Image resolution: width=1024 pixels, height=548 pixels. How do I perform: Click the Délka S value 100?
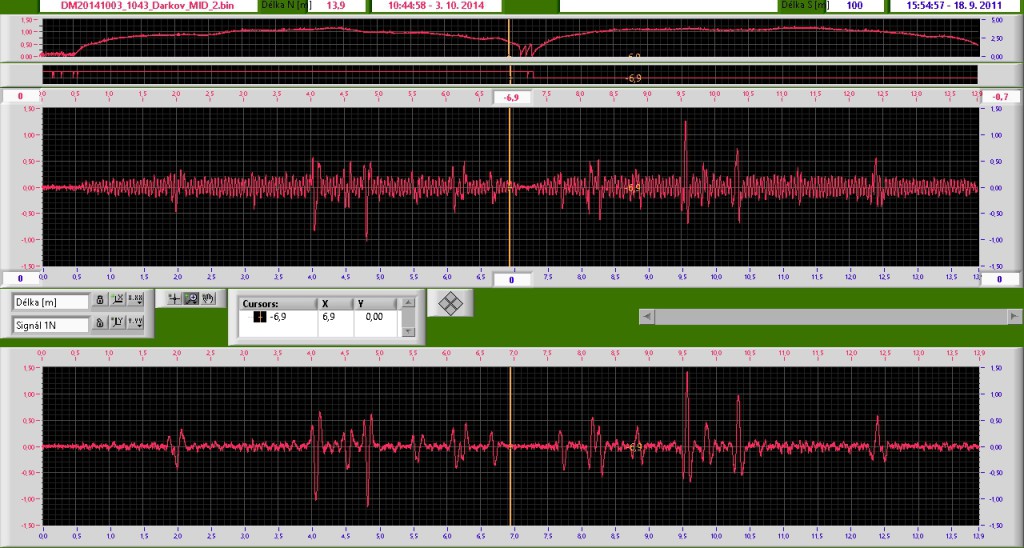854,5
